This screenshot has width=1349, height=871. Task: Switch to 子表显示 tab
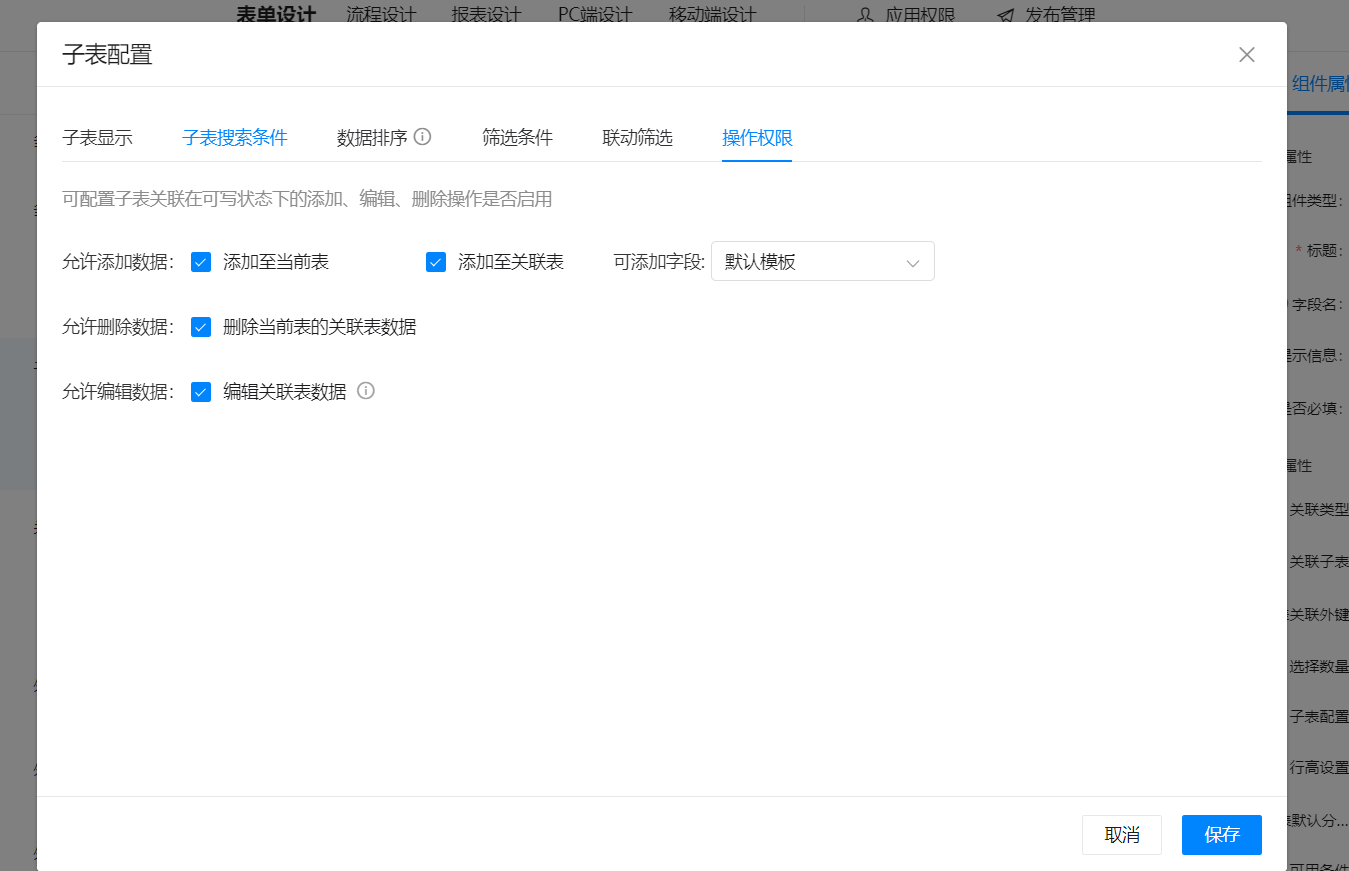(x=97, y=138)
